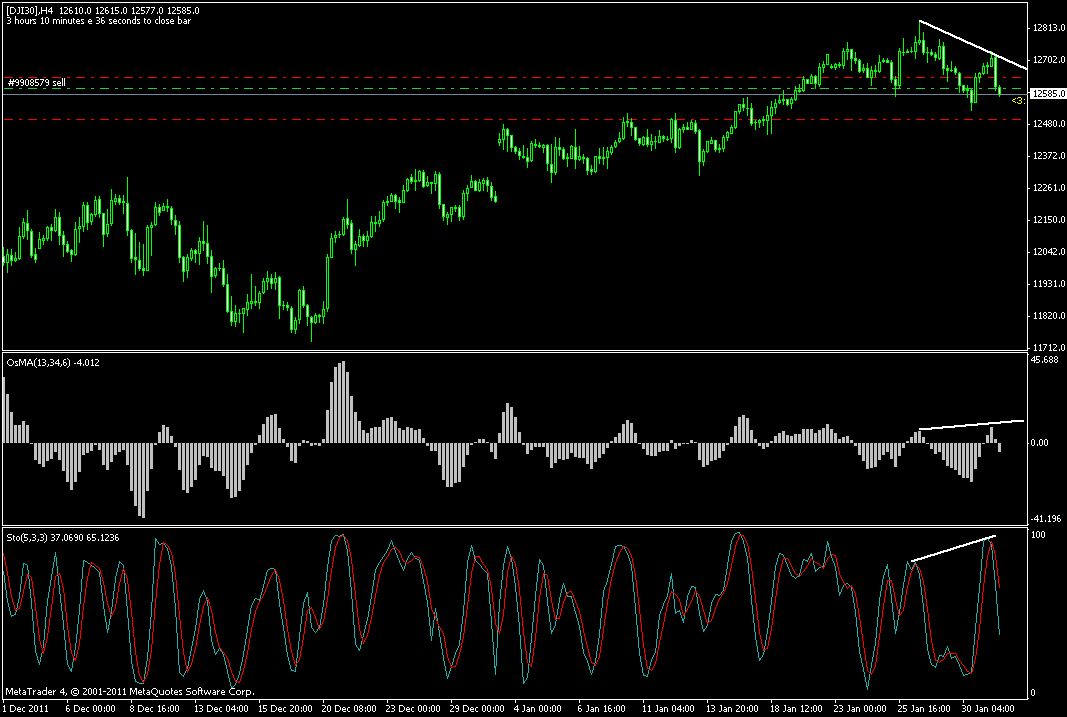Click the OsMA(13,34,6) indicator label

[53, 363]
